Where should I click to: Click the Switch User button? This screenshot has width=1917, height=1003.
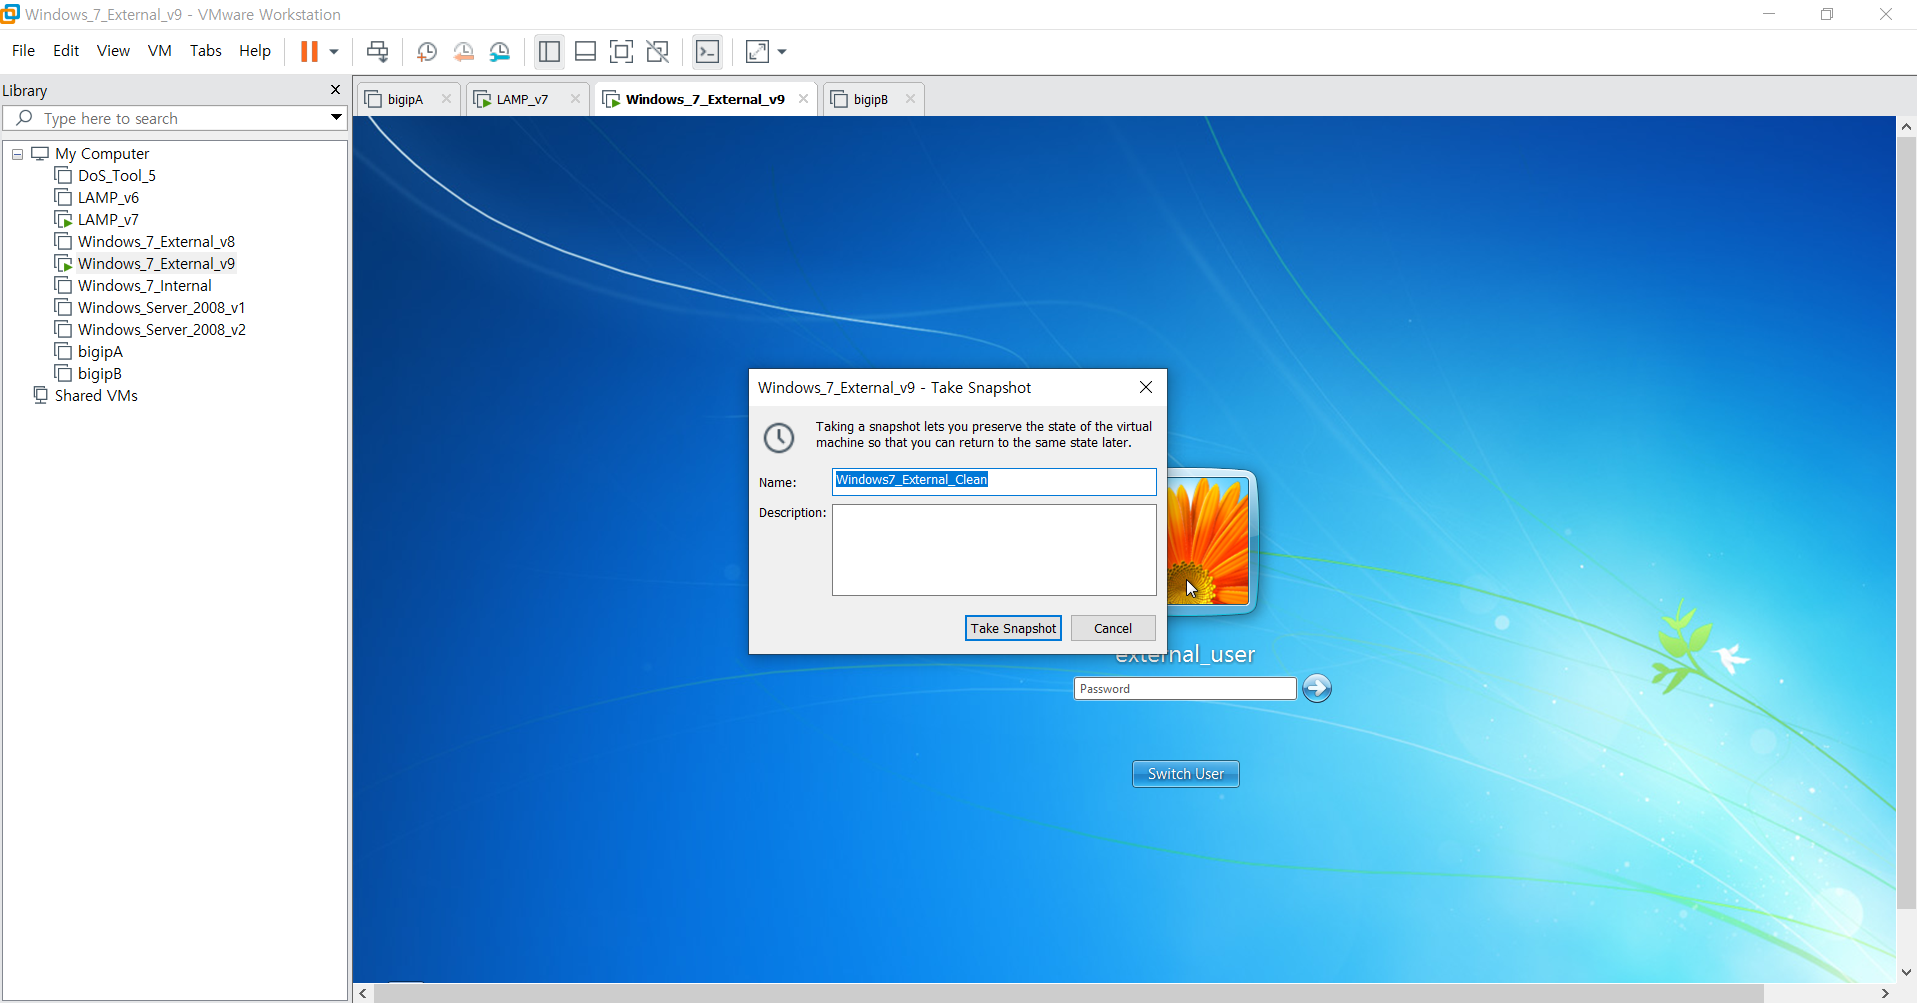click(1186, 774)
